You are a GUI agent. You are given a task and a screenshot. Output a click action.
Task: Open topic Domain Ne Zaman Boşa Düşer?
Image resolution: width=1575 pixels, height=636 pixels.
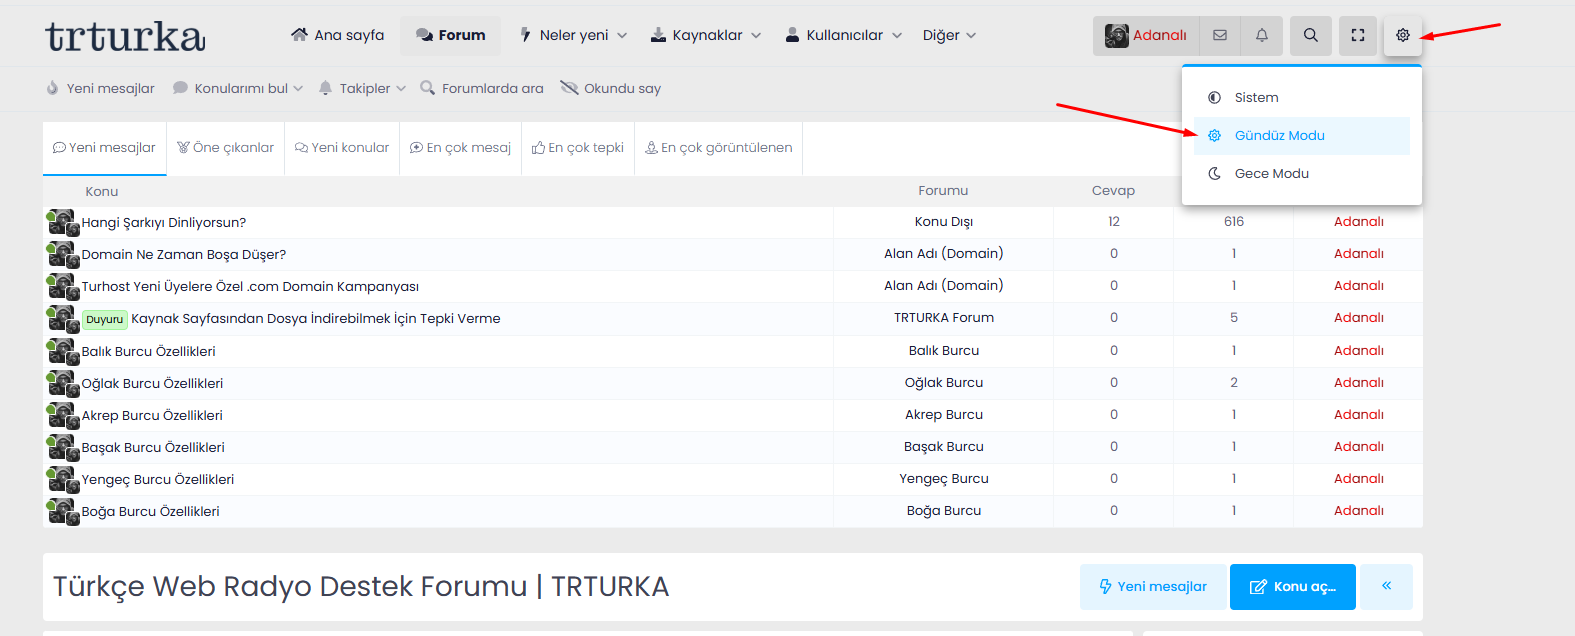pos(184,254)
